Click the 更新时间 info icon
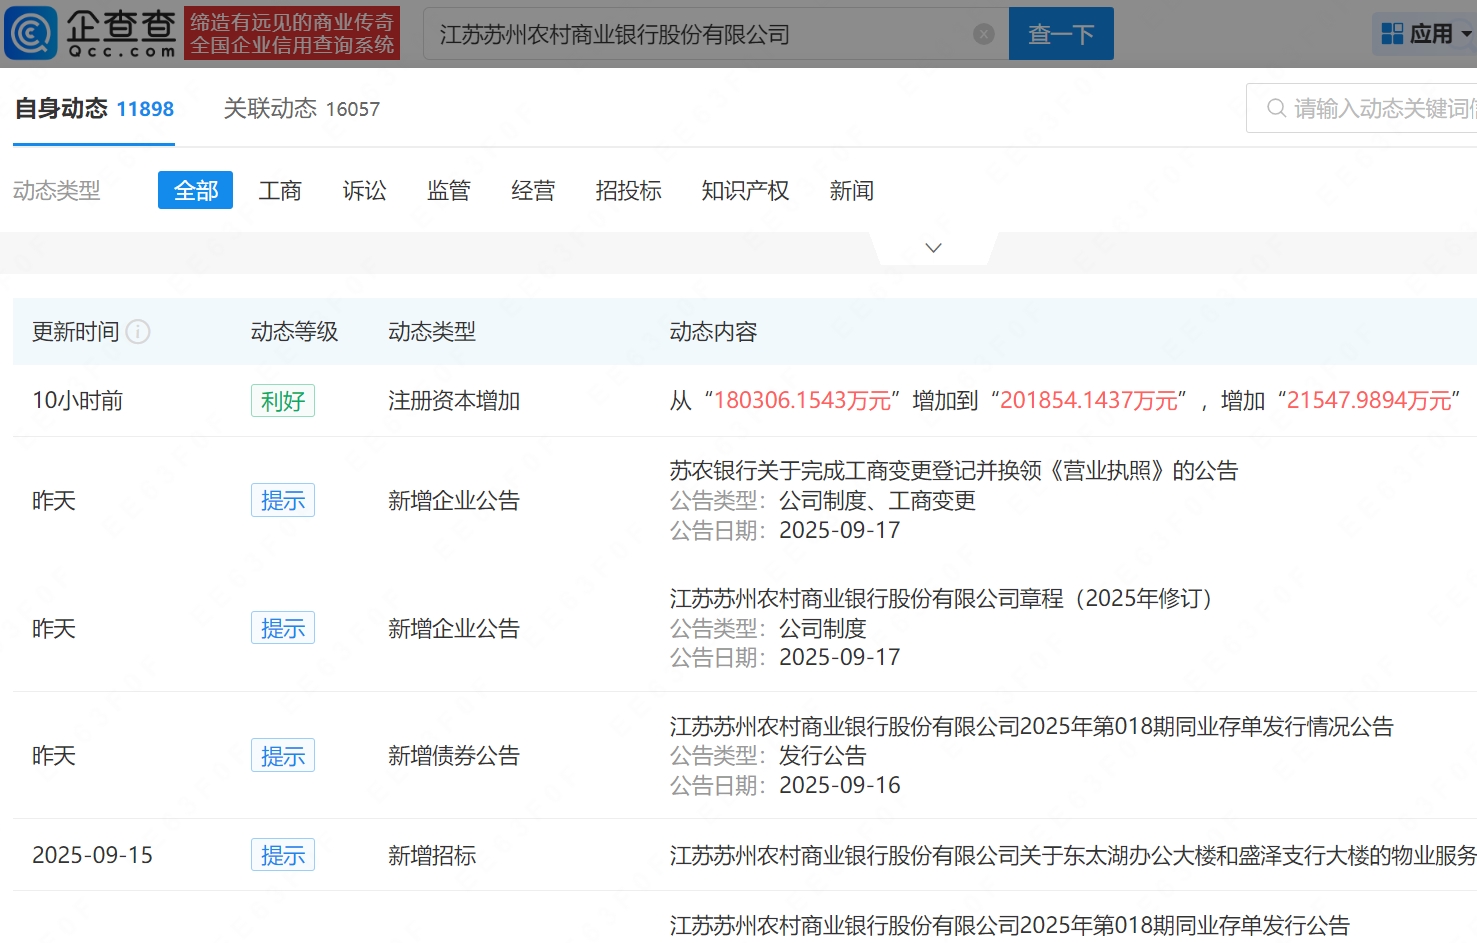The image size is (1477, 943). pyautogui.click(x=139, y=331)
